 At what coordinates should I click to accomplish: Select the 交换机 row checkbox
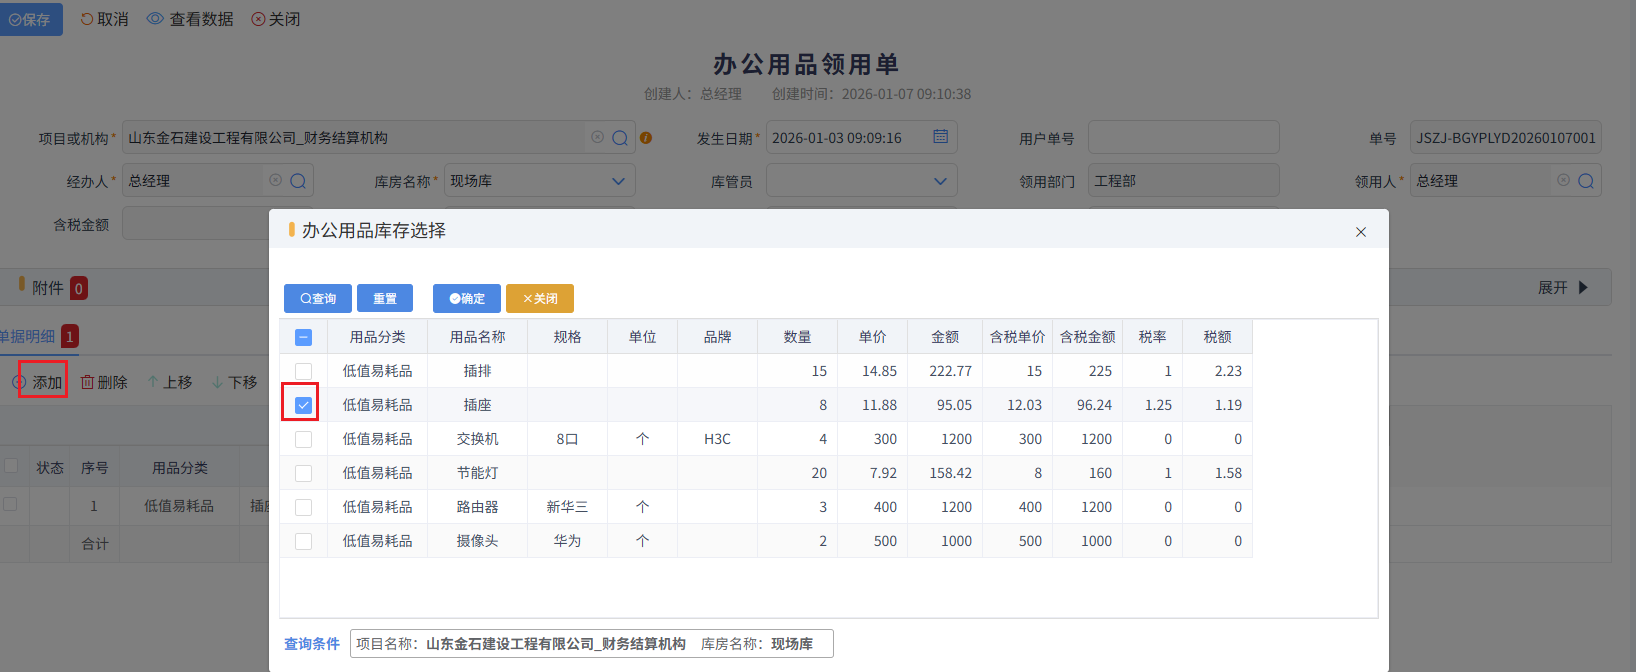[x=304, y=439]
